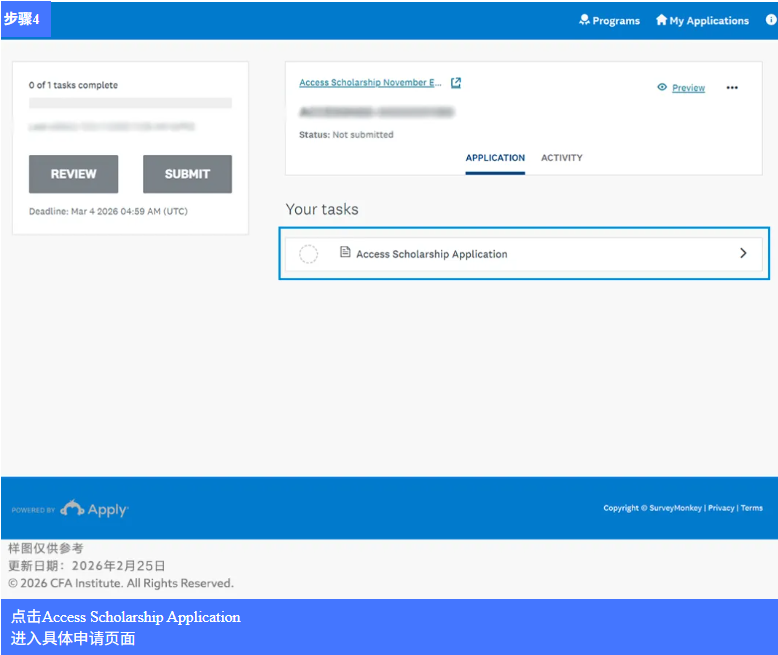Click the document icon in task row
This screenshot has height=655, width=778.
tap(345, 253)
